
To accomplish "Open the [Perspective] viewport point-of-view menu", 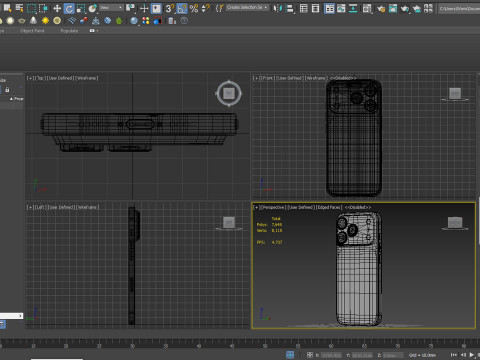I will click(273, 207).
